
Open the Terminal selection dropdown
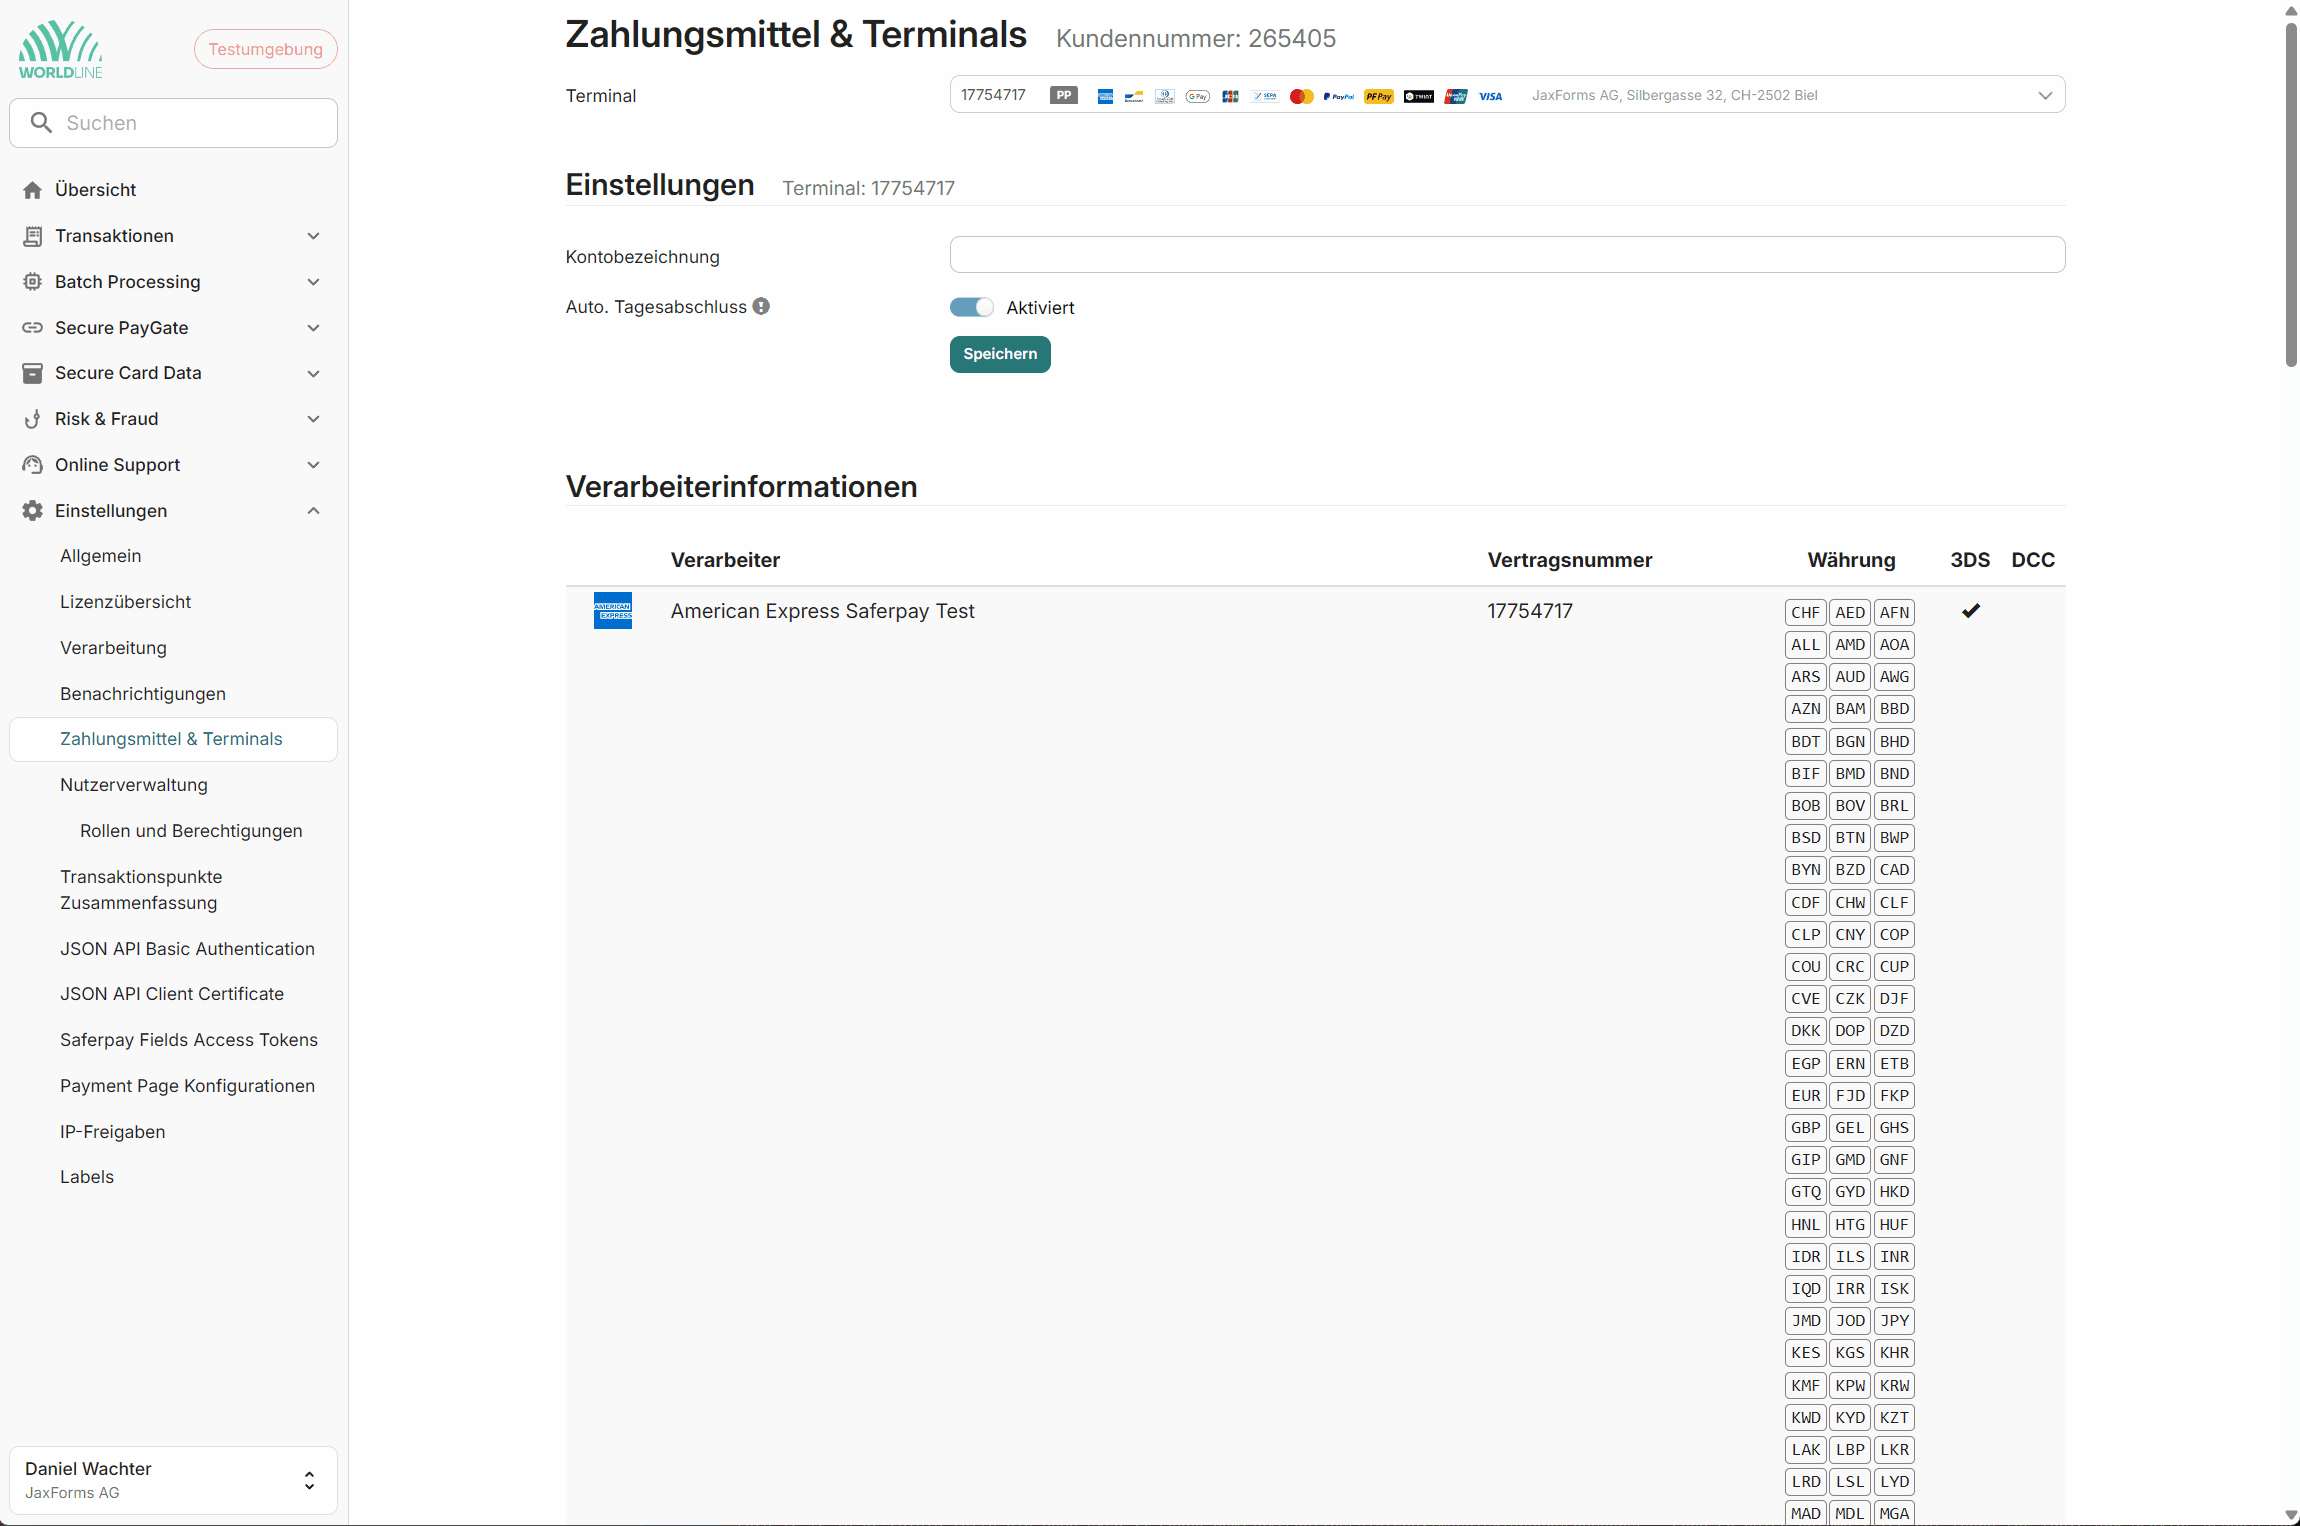tap(2045, 95)
